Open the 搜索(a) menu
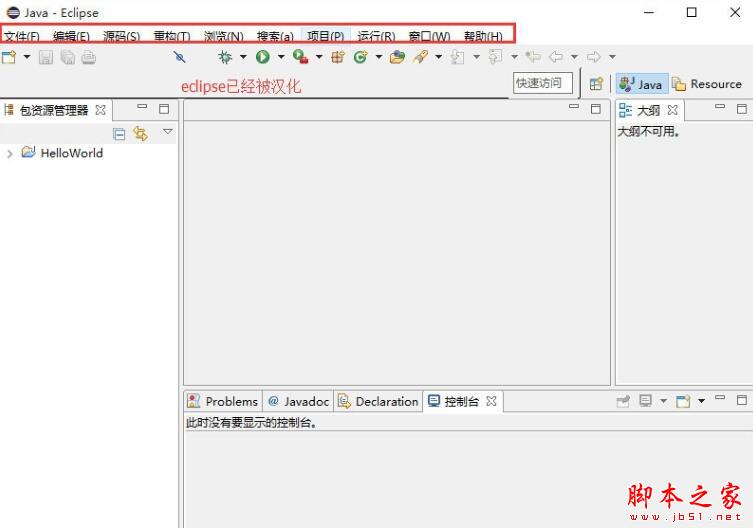This screenshot has height=528, width=753. tap(275, 36)
